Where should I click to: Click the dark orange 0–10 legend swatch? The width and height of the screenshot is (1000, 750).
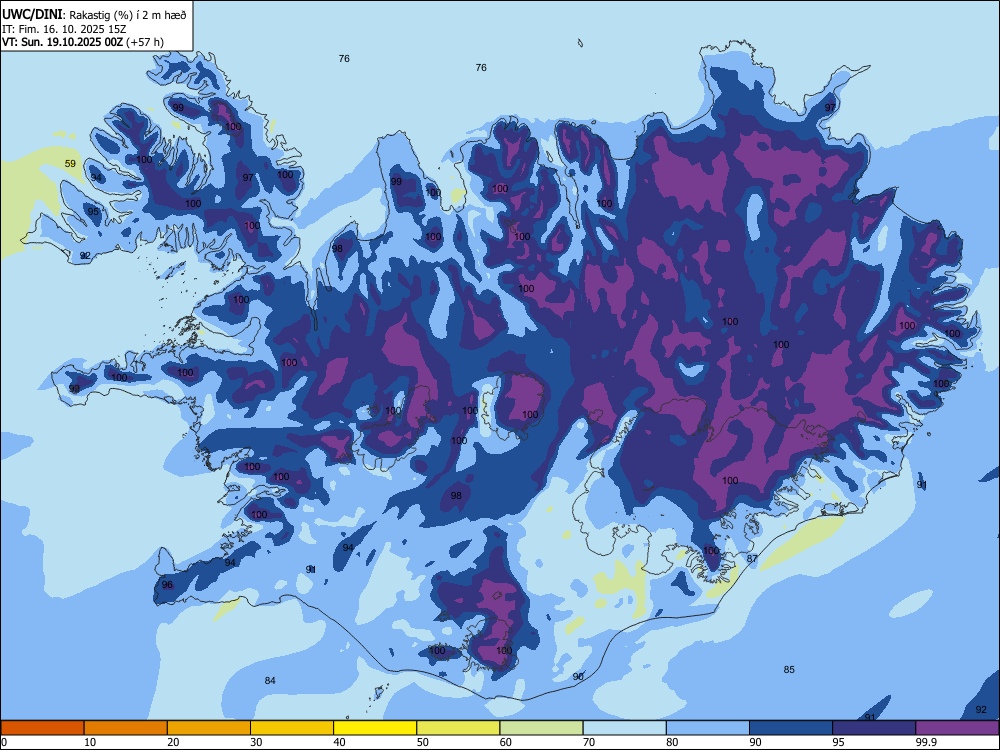point(42,728)
